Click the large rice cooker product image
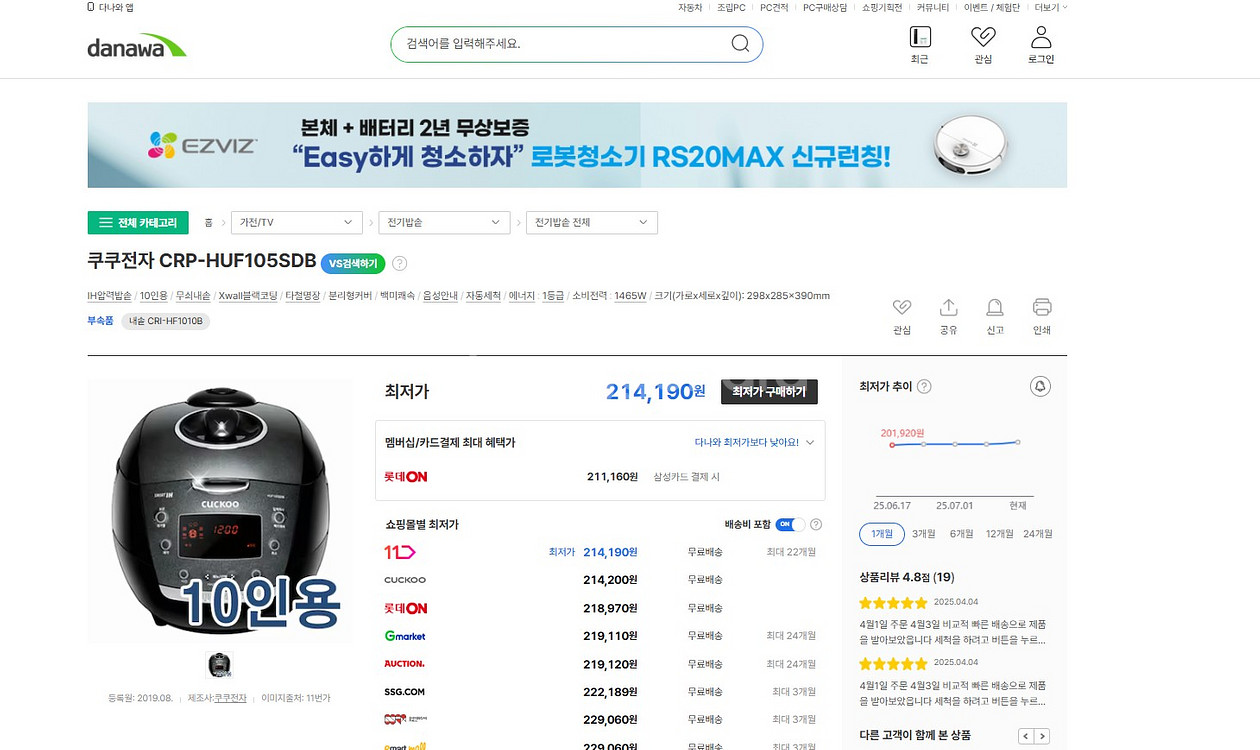This screenshot has width=1260, height=750. tap(219, 509)
